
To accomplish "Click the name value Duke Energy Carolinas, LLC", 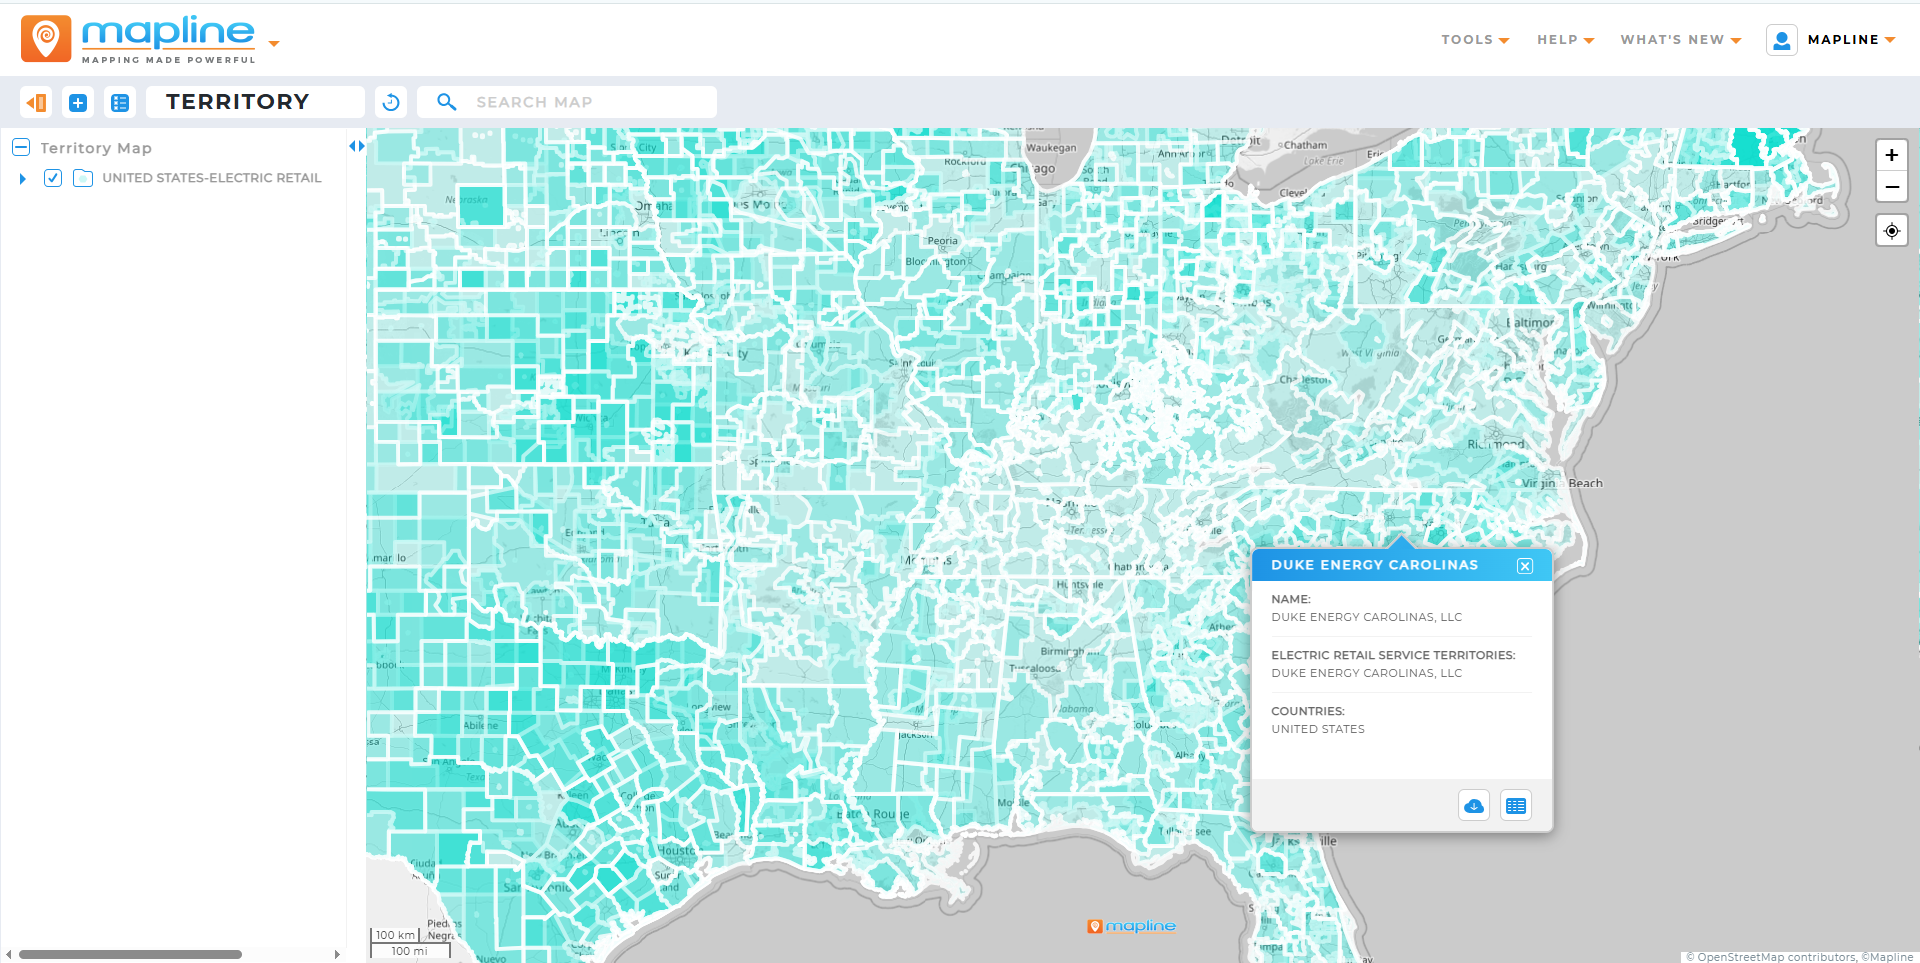I will 1366,617.
